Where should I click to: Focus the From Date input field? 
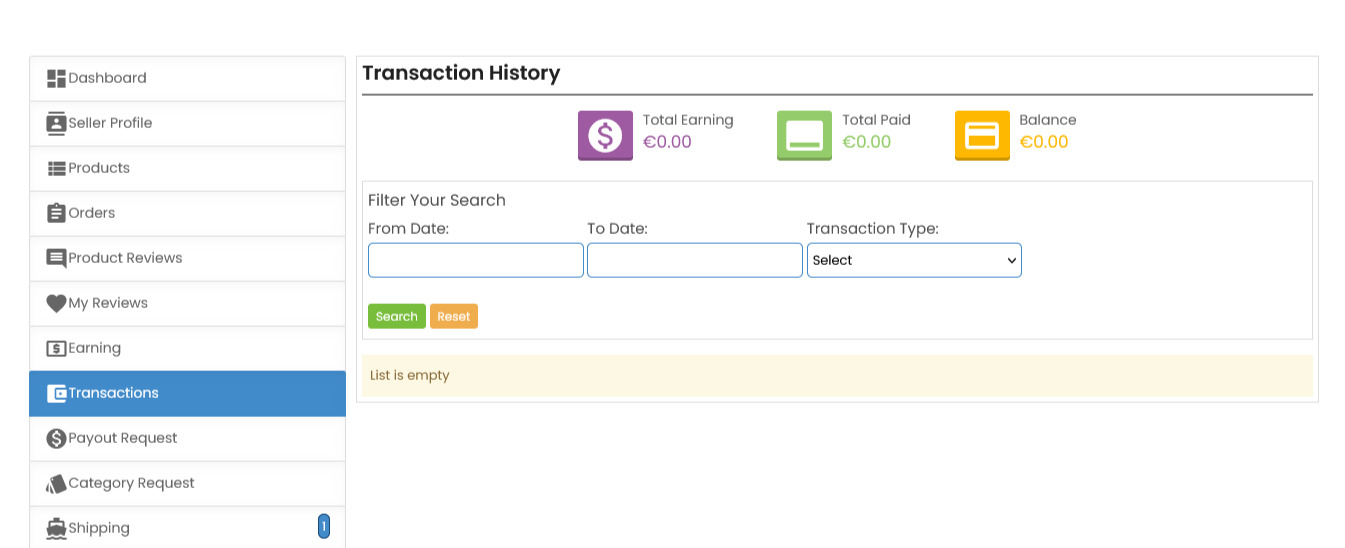pos(475,260)
